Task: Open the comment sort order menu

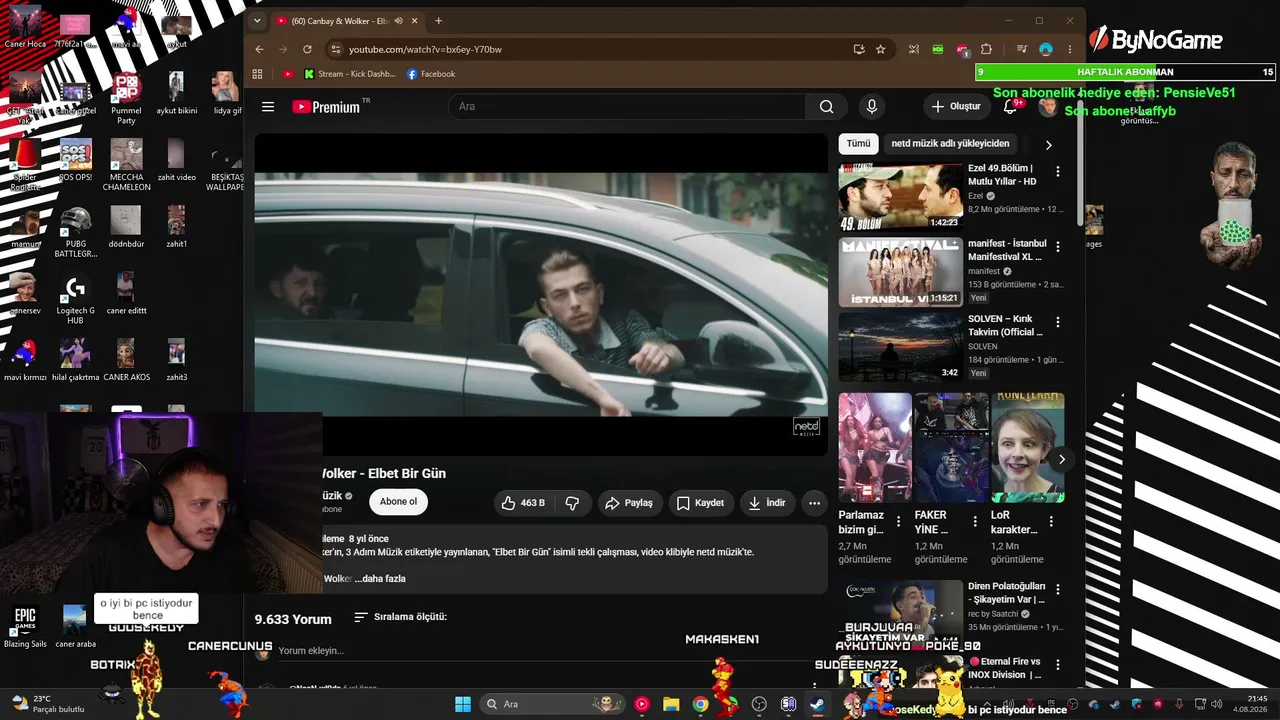Action: [400, 617]
